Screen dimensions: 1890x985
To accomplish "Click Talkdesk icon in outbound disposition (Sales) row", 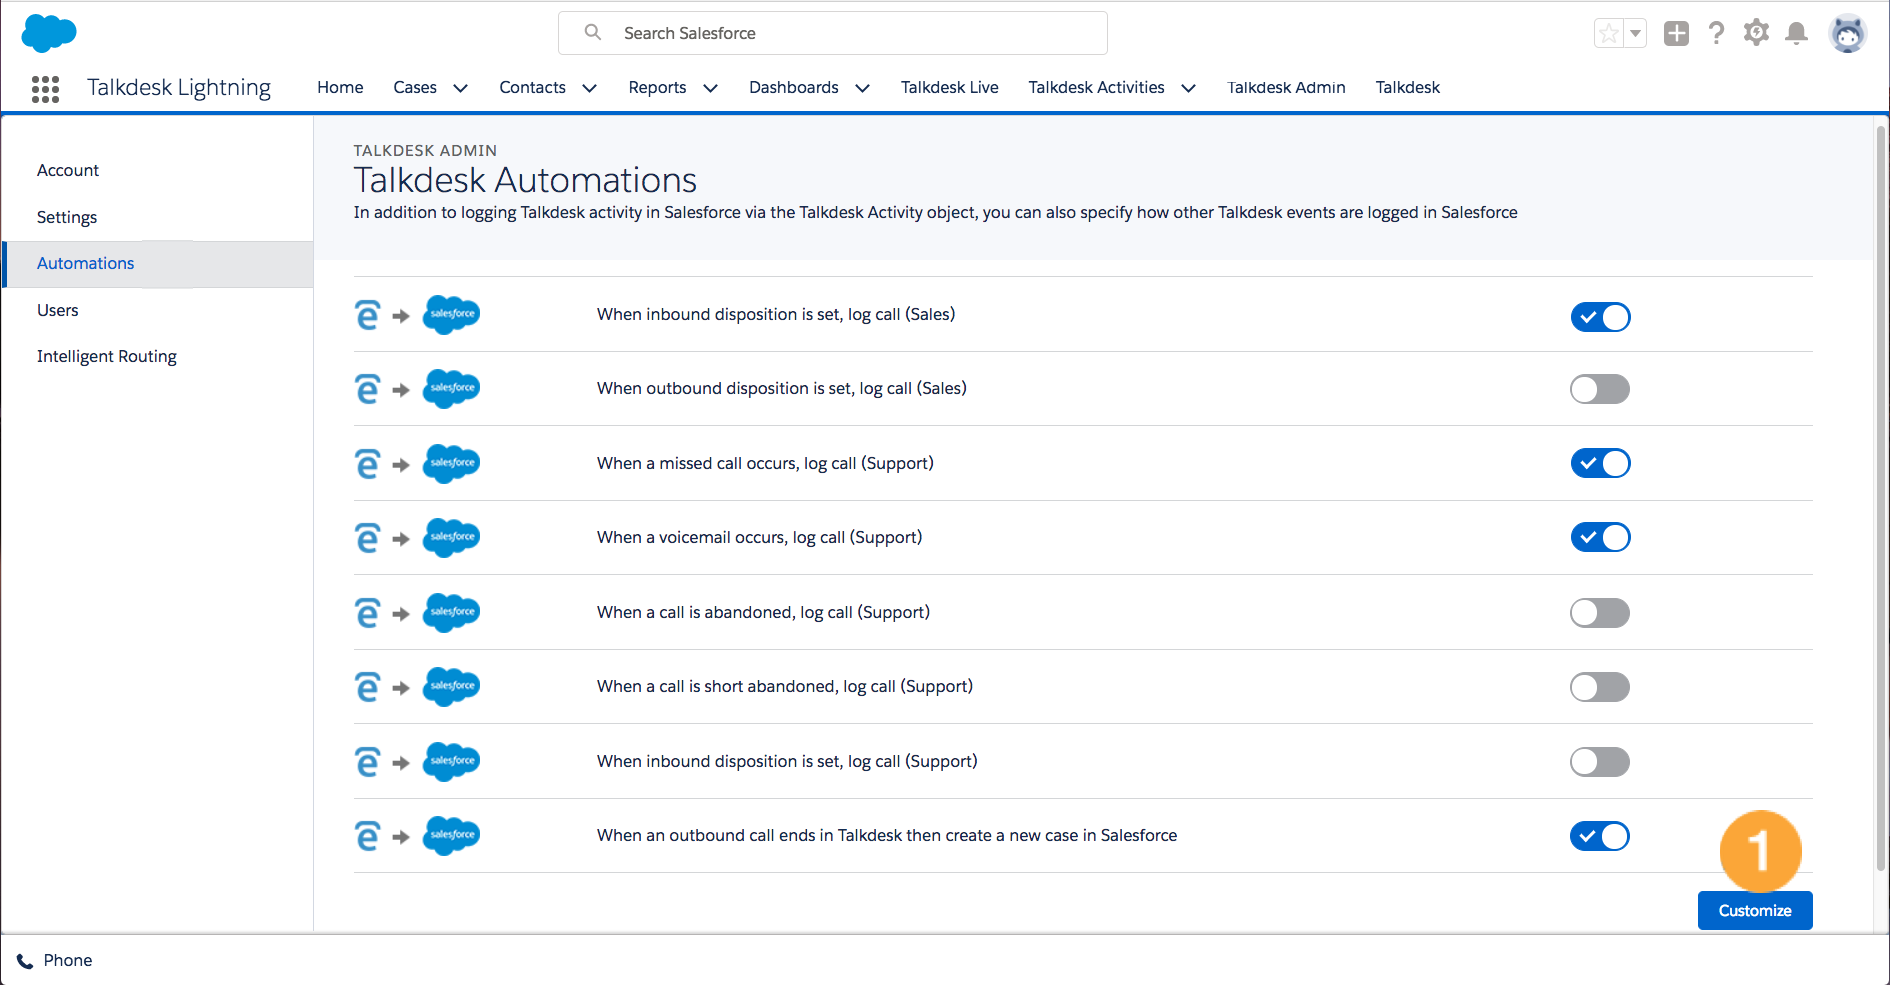I will tap(368, 389).
